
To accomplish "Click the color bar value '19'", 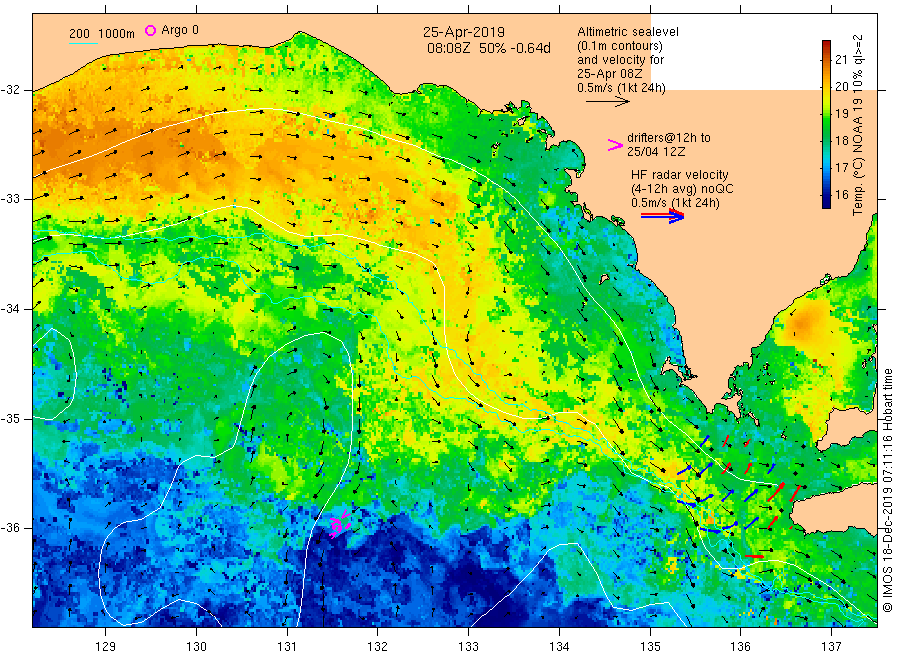I will (841, 114).
